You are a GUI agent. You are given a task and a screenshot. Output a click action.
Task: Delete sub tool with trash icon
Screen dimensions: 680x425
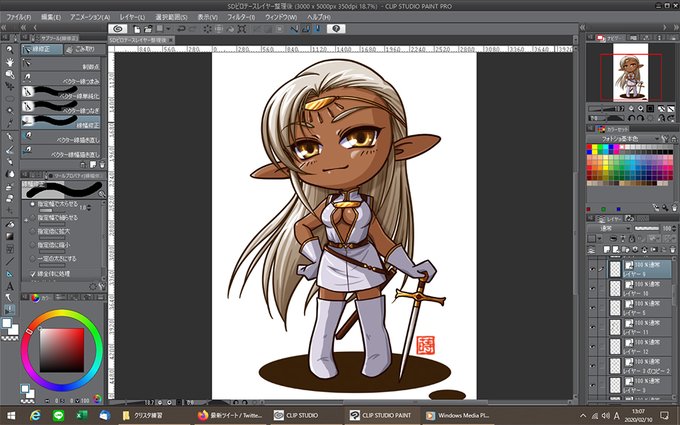click(x=102, y=164)
